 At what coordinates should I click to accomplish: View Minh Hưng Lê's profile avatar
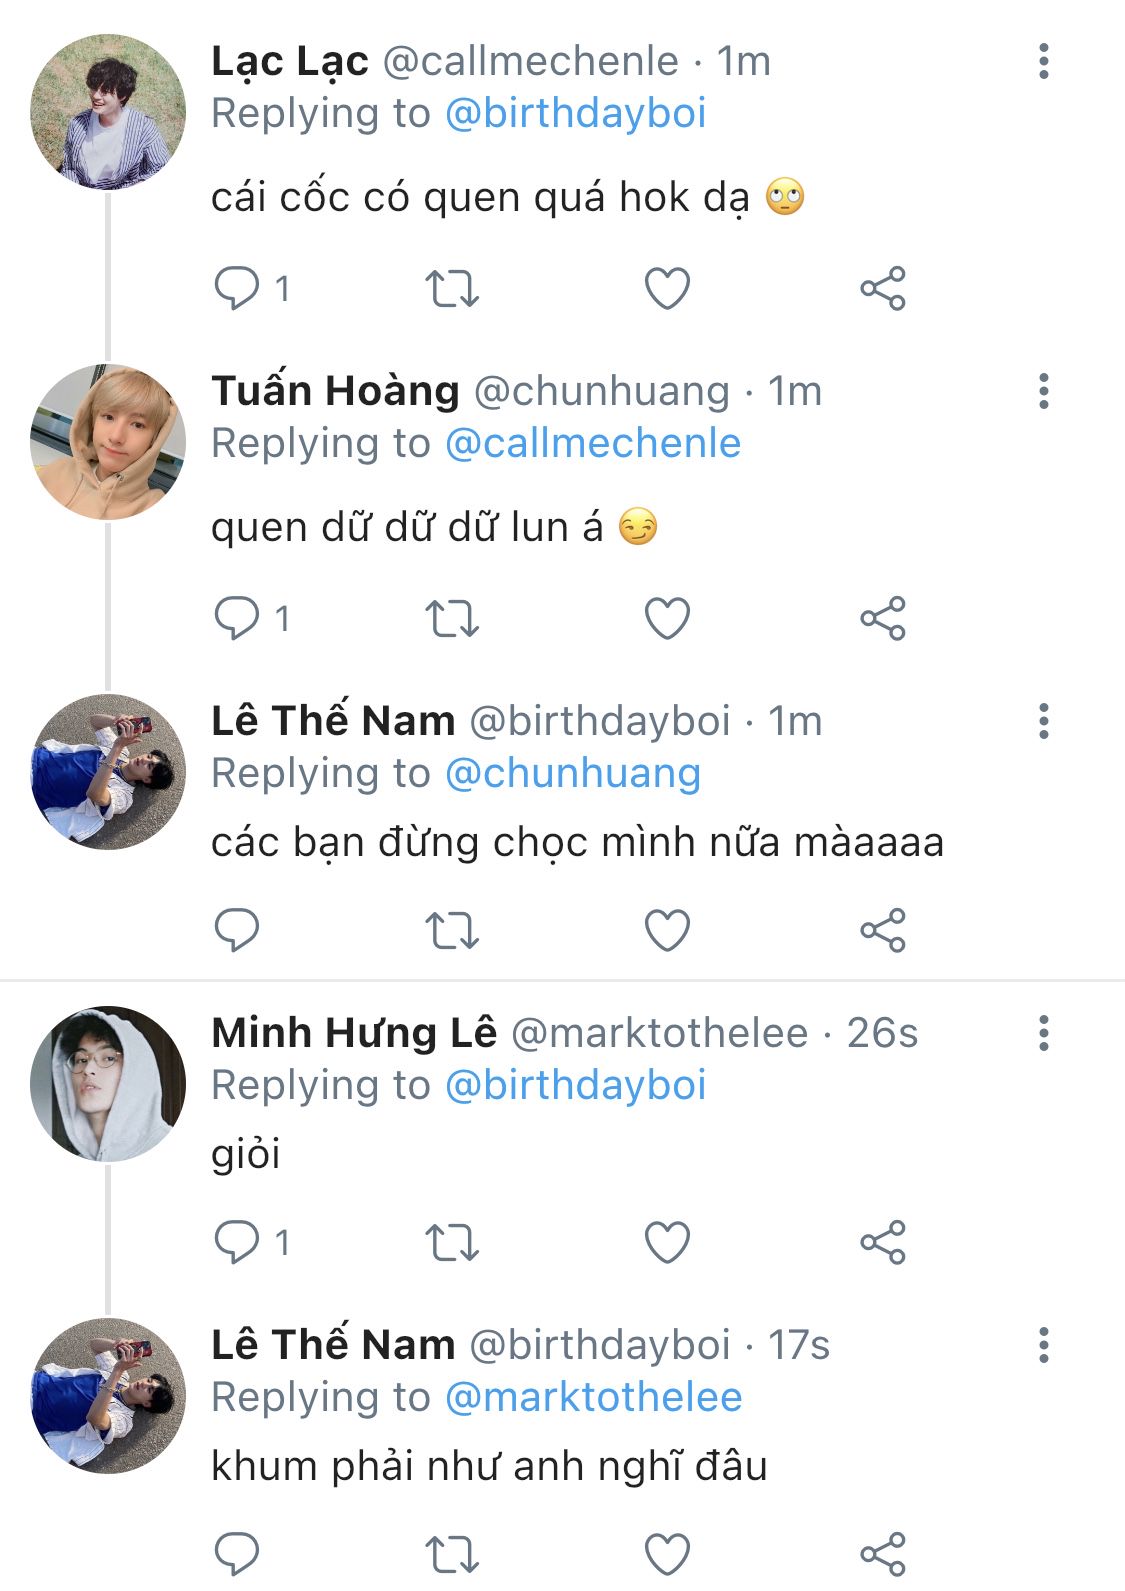point(108,1083)
